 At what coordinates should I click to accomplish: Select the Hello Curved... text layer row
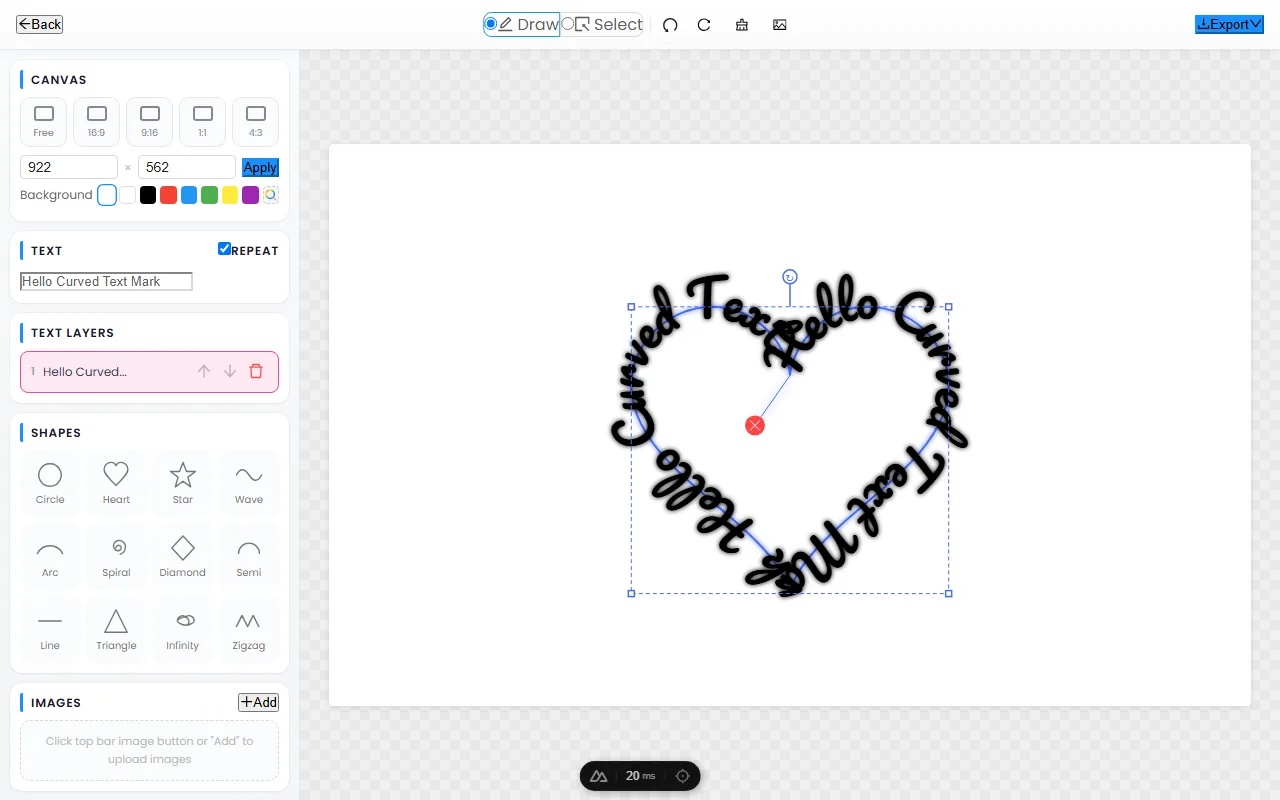(x=149, y=371)
